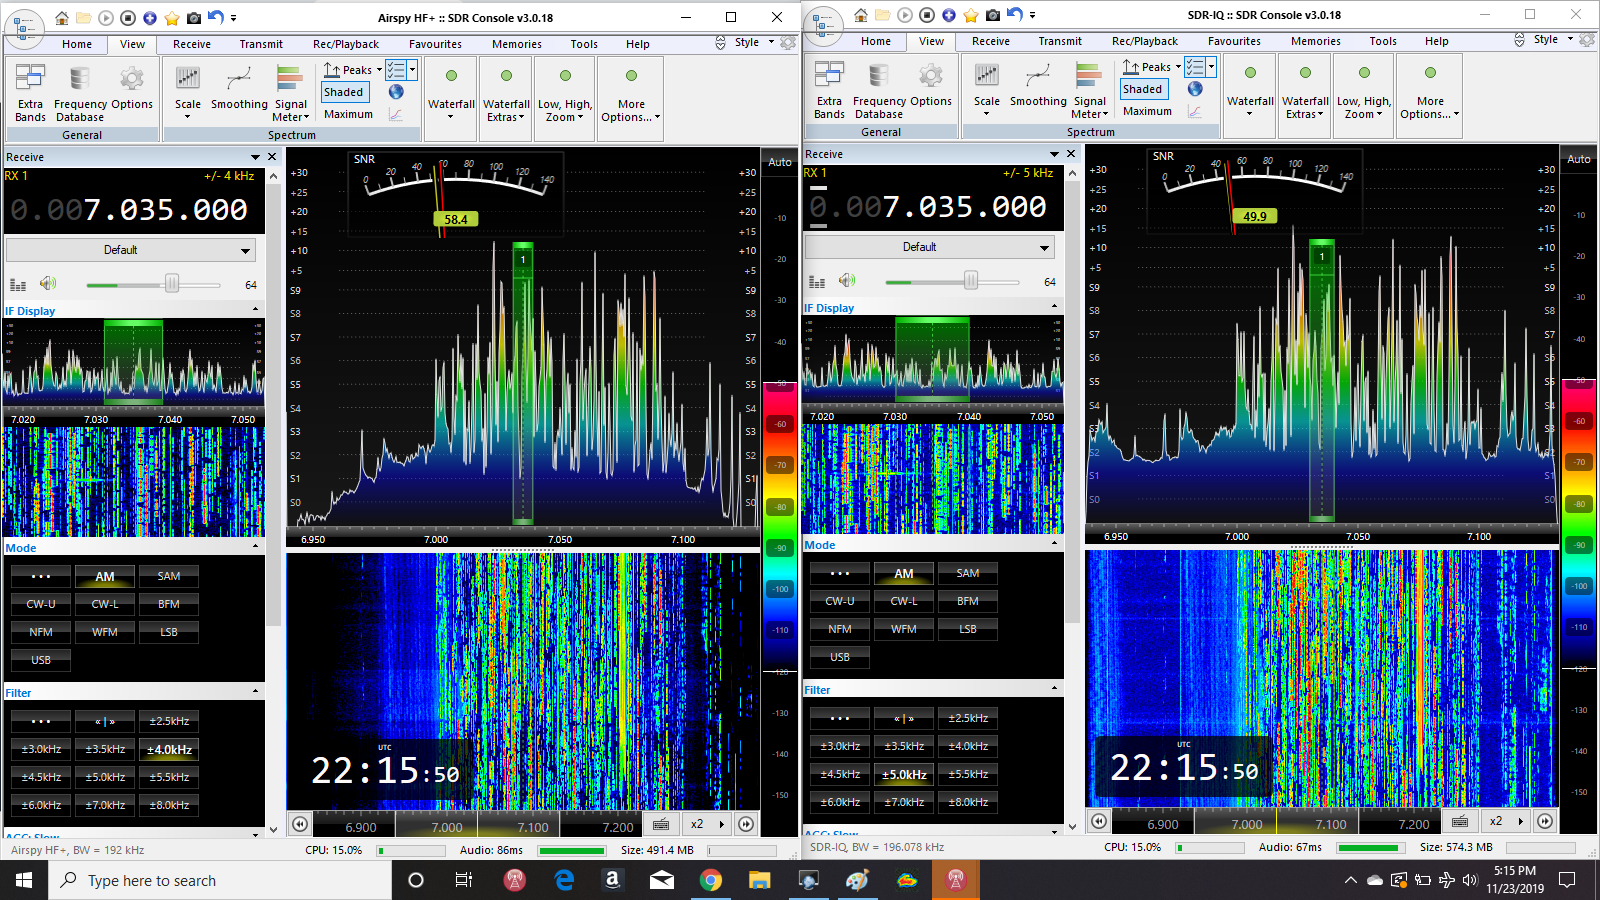Click Extra Bands icon in Airspy HF+ window
Image resolution: width=1600 pixels, height=900 pixels.
click(31, 79)
